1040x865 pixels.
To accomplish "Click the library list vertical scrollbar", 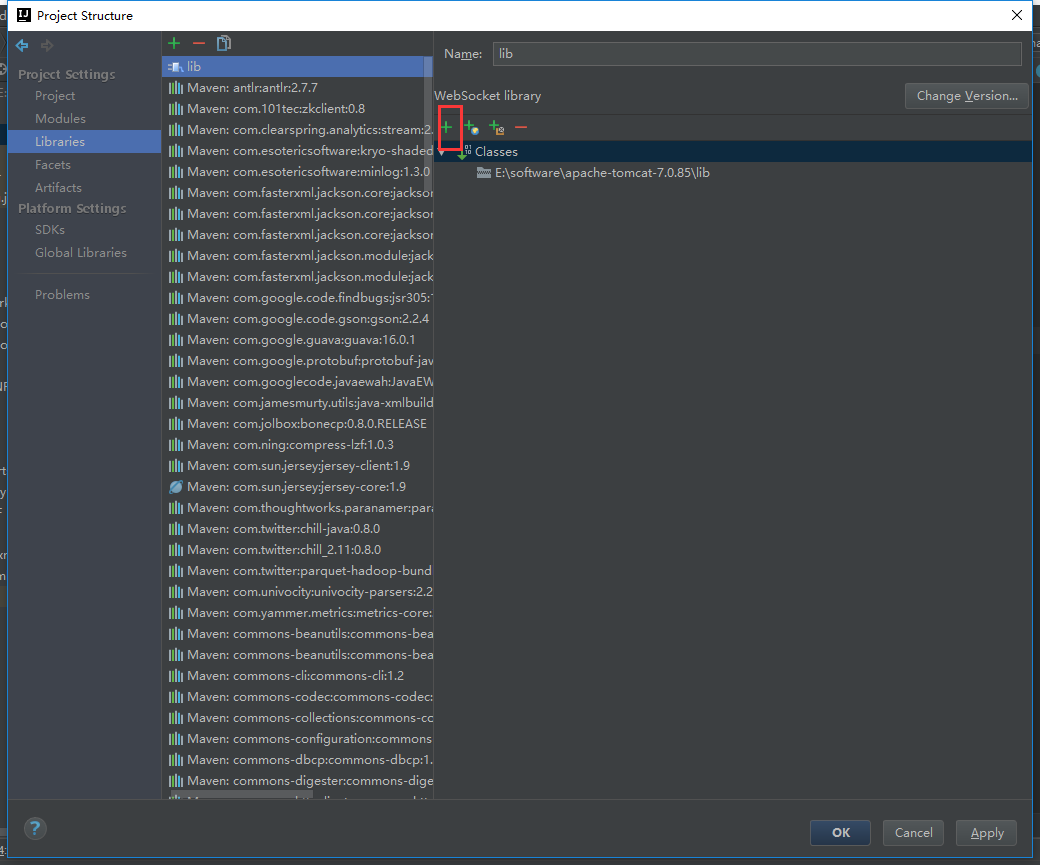I will pyautogui.click(x=428, y=126).
